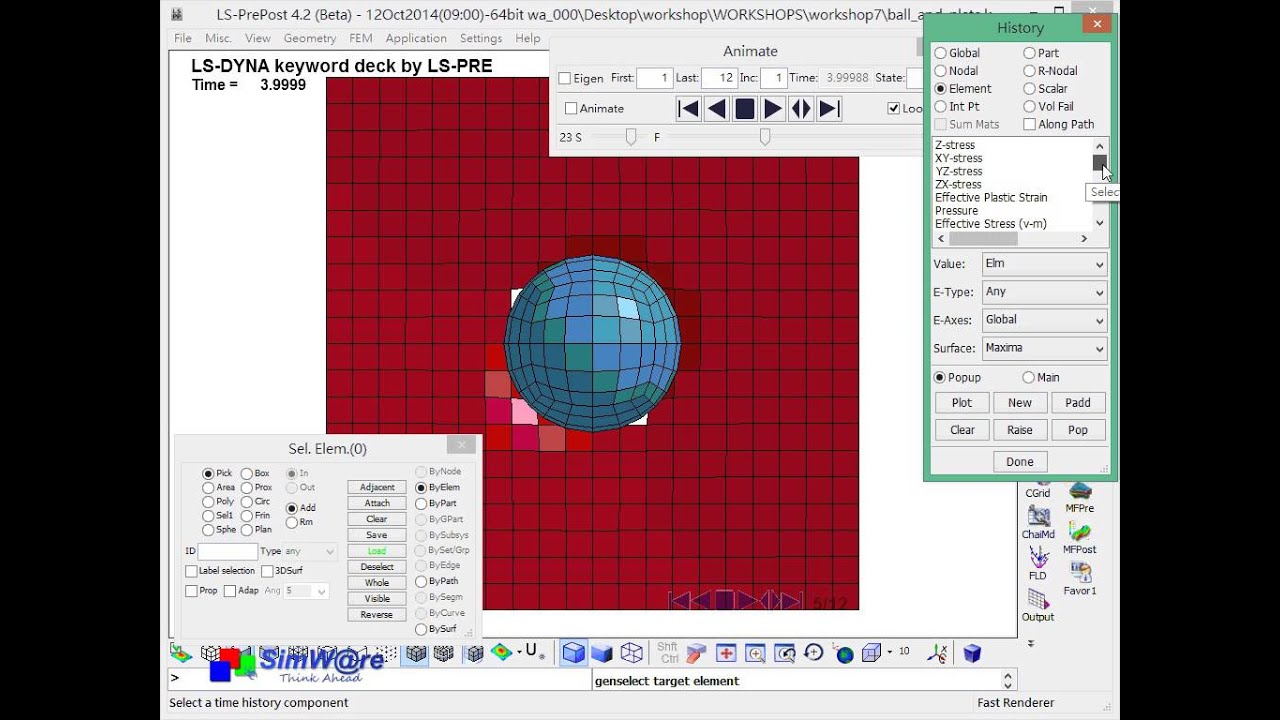Screen dimensions: 1280x720
Task: Click the fringe contour color icon
Action: (501, 652)
